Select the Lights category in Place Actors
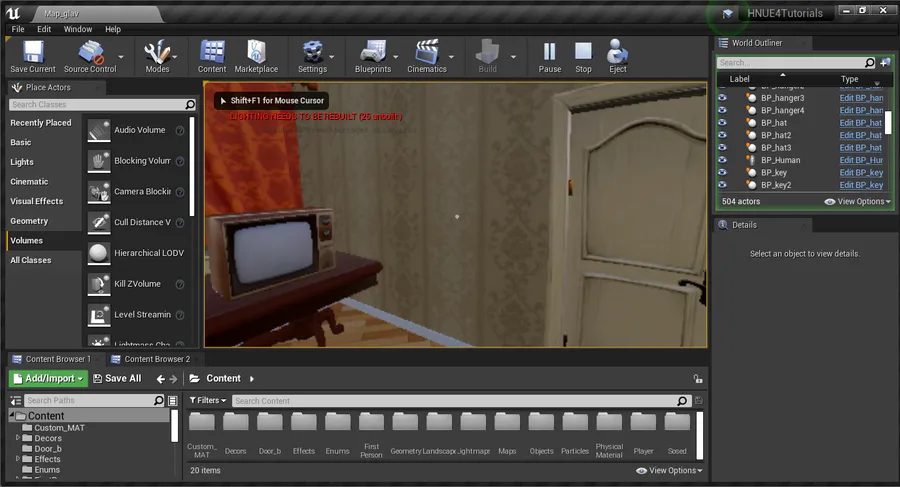This screenshot has height=487, width=900. 22,162
